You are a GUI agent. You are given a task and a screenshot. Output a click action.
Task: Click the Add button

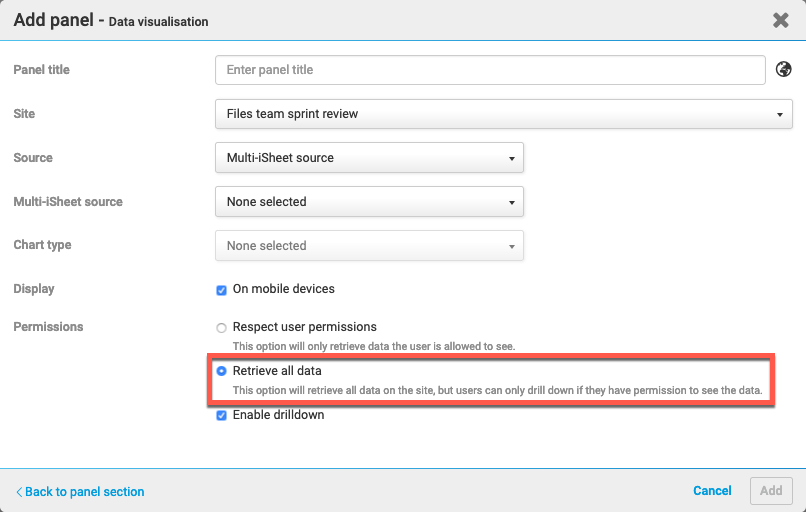tap(771, 491)
